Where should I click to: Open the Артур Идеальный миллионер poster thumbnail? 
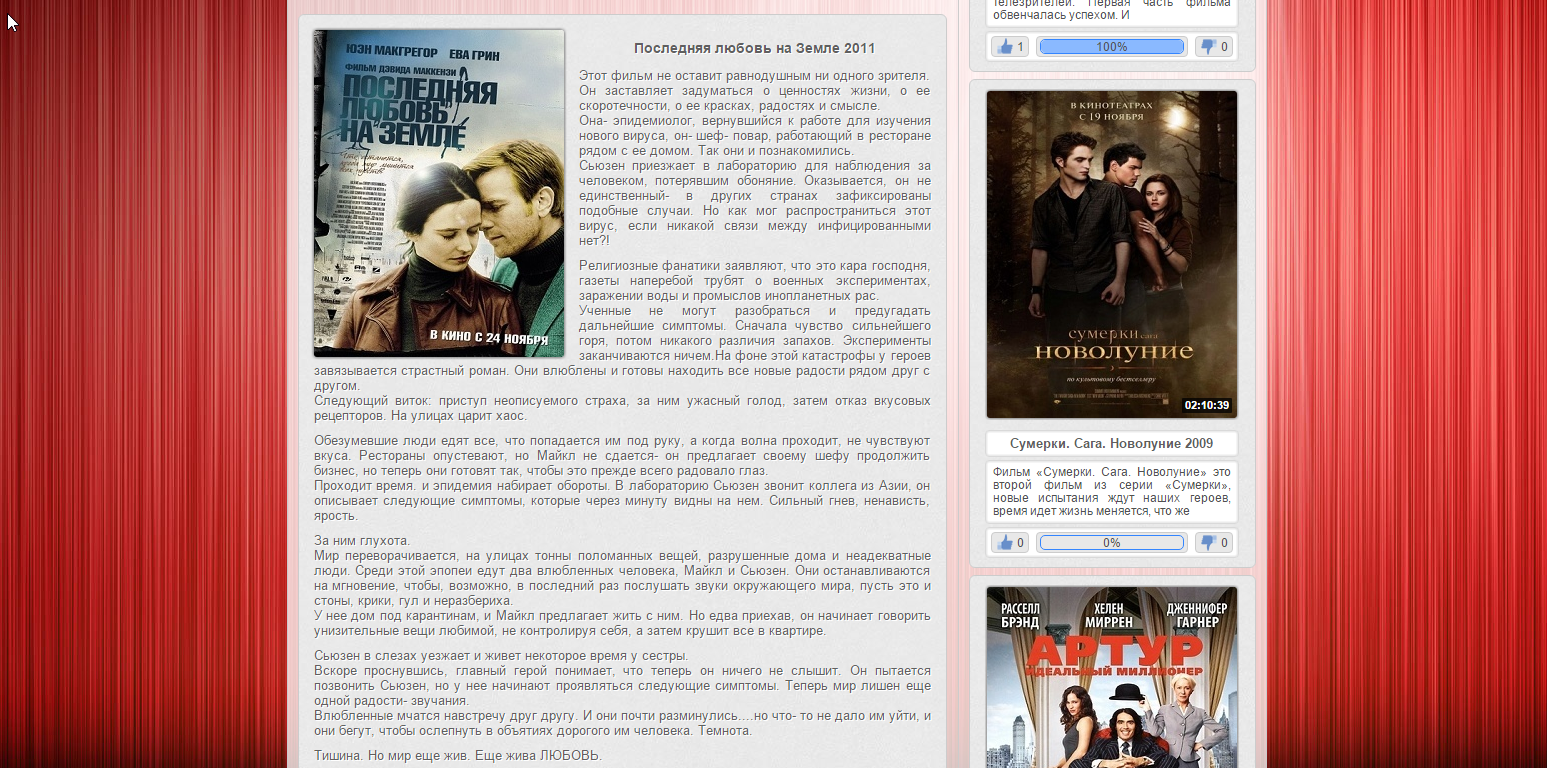(1112, 677)
